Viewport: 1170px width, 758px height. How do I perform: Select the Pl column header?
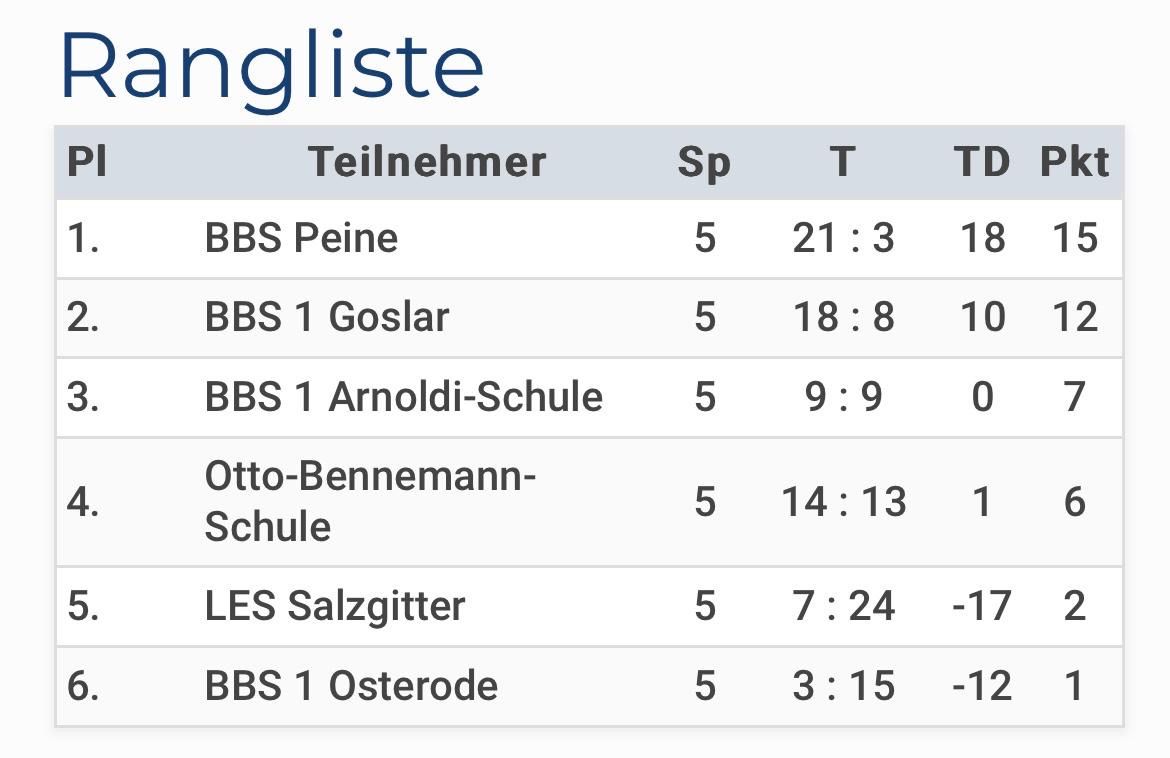tap(87, 162)
